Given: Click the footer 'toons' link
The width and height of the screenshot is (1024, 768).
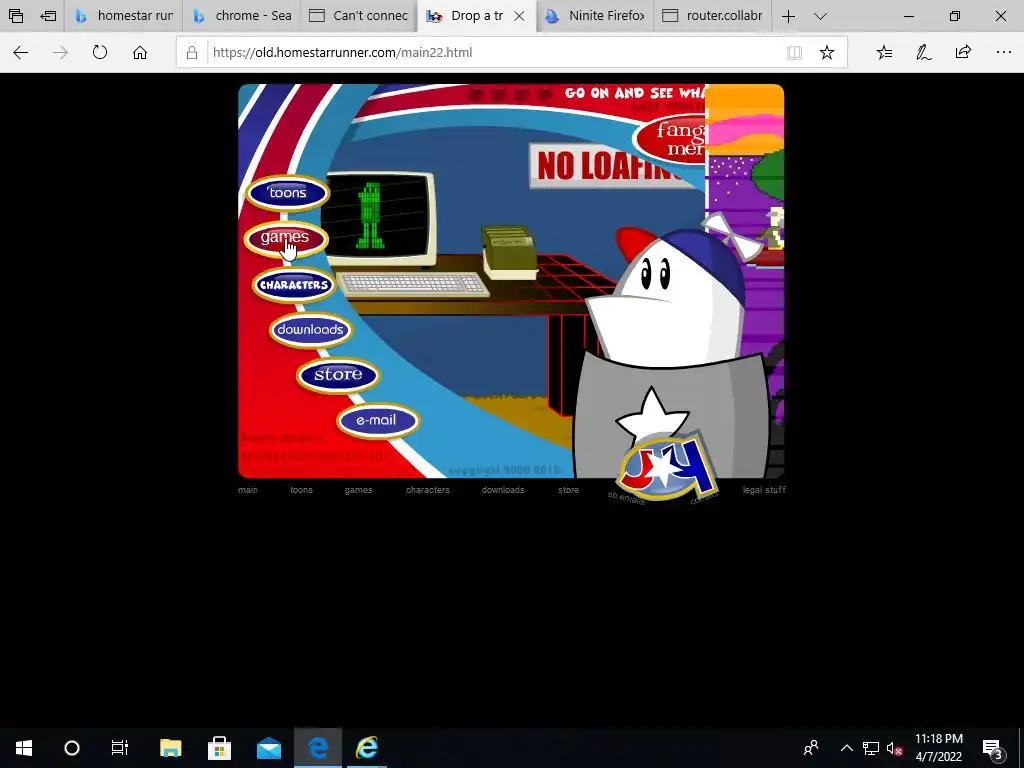Looking at the screenshot, I should 301,490.
